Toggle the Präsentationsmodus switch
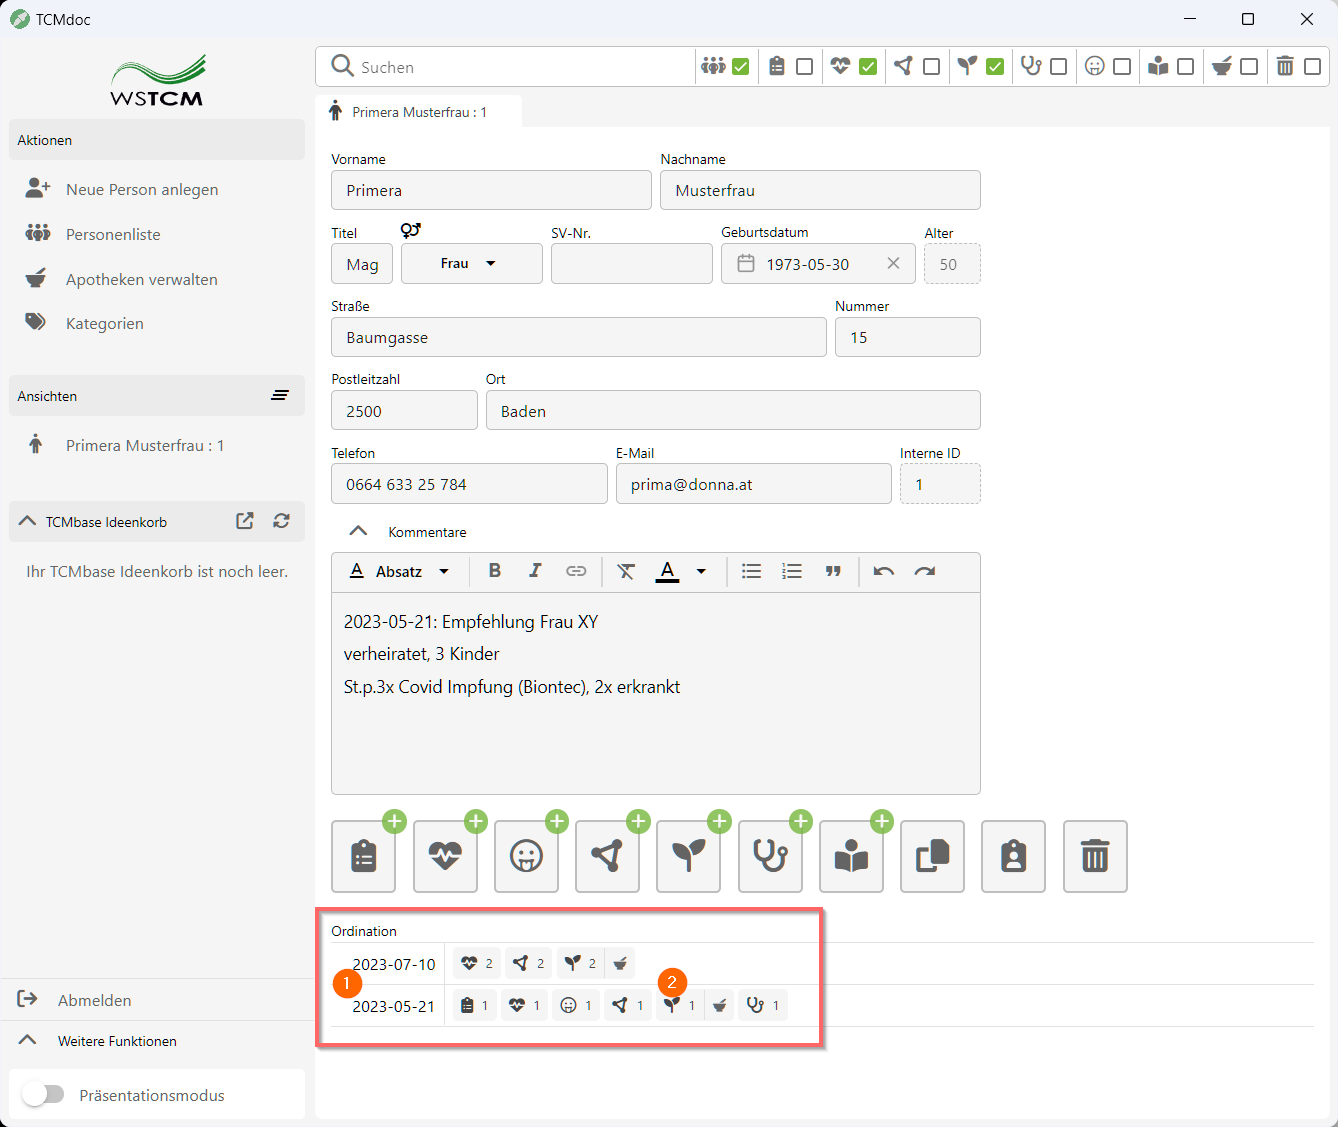 click(44, 1095)
